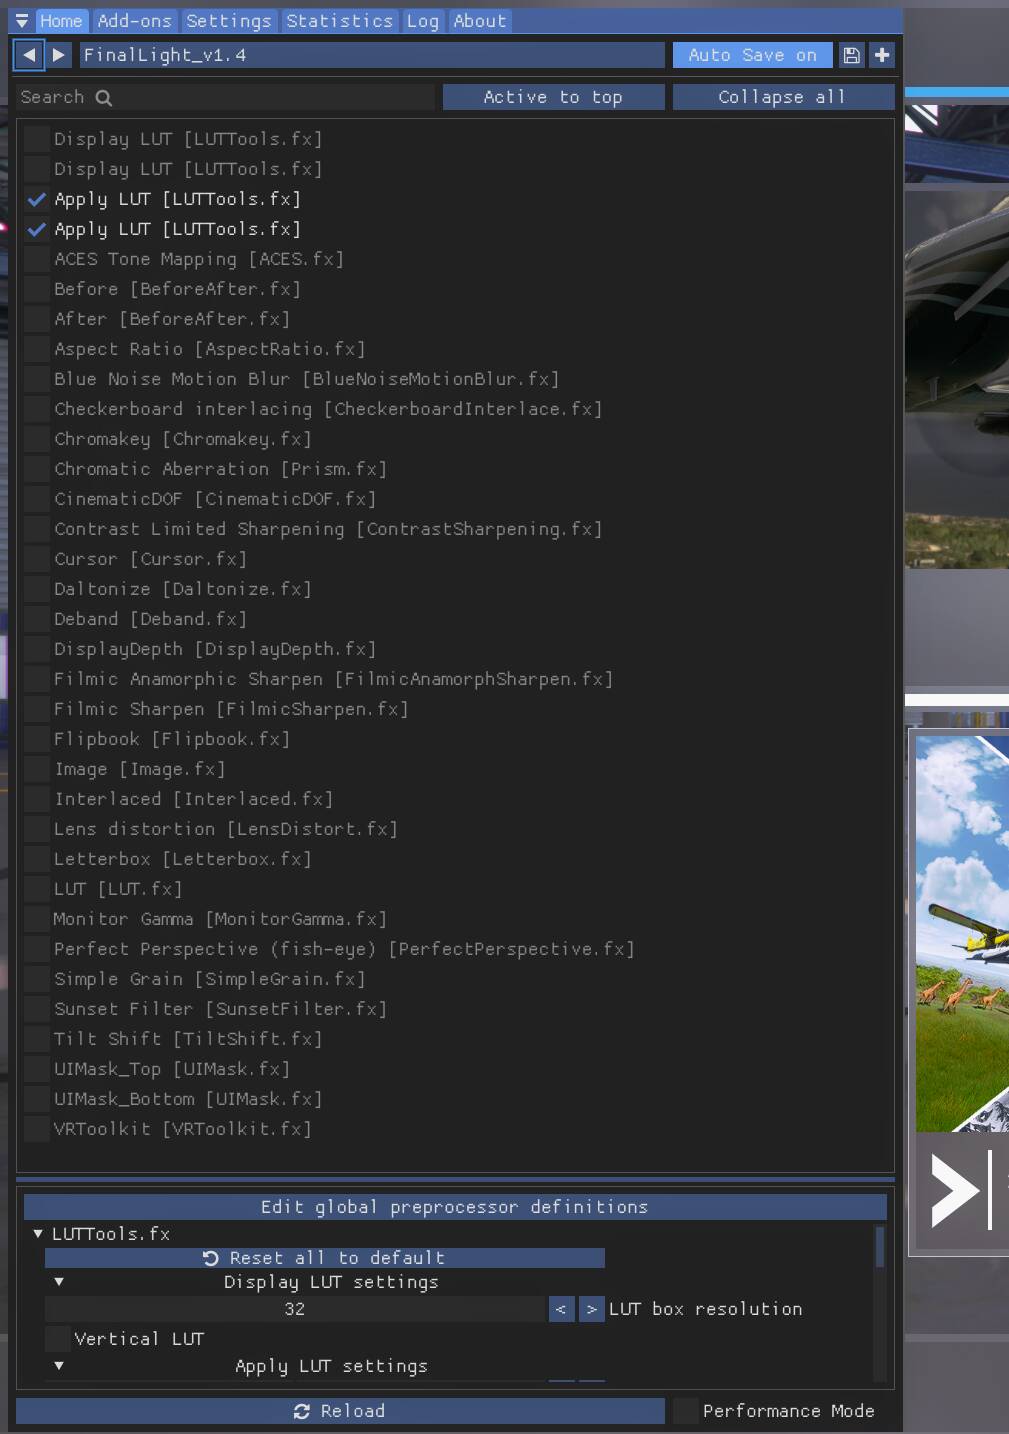Enable Chromatic Aberration [Prism.fx]
1009x1434 pixels.
click(x=37, y=469)
